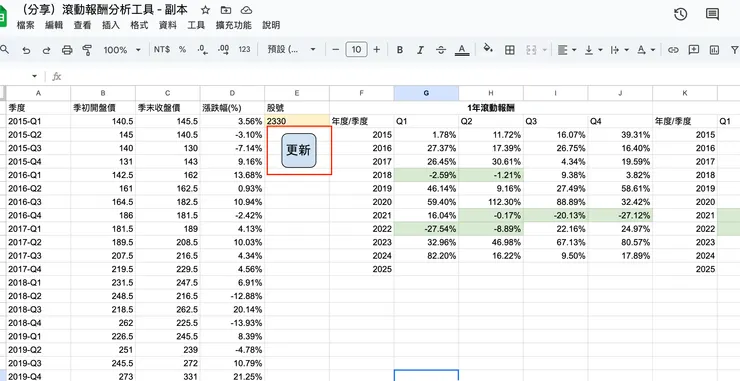740x381 pixels.
Task: Select column D header
Action: coord(232,93)
